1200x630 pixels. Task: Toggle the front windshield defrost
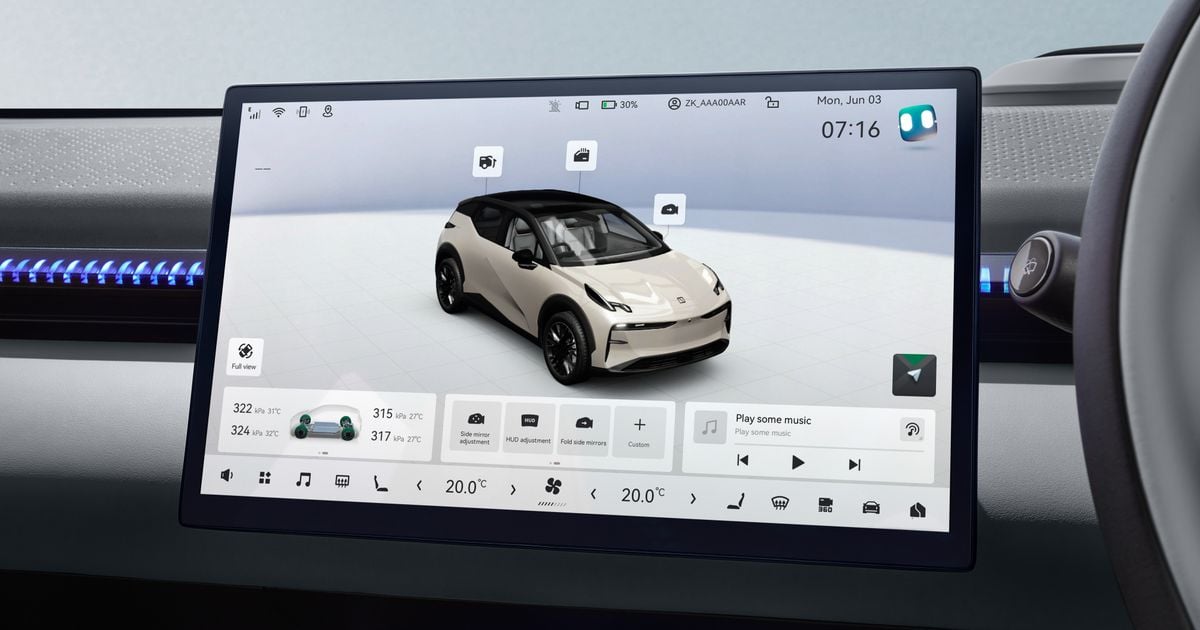point(780,502)
